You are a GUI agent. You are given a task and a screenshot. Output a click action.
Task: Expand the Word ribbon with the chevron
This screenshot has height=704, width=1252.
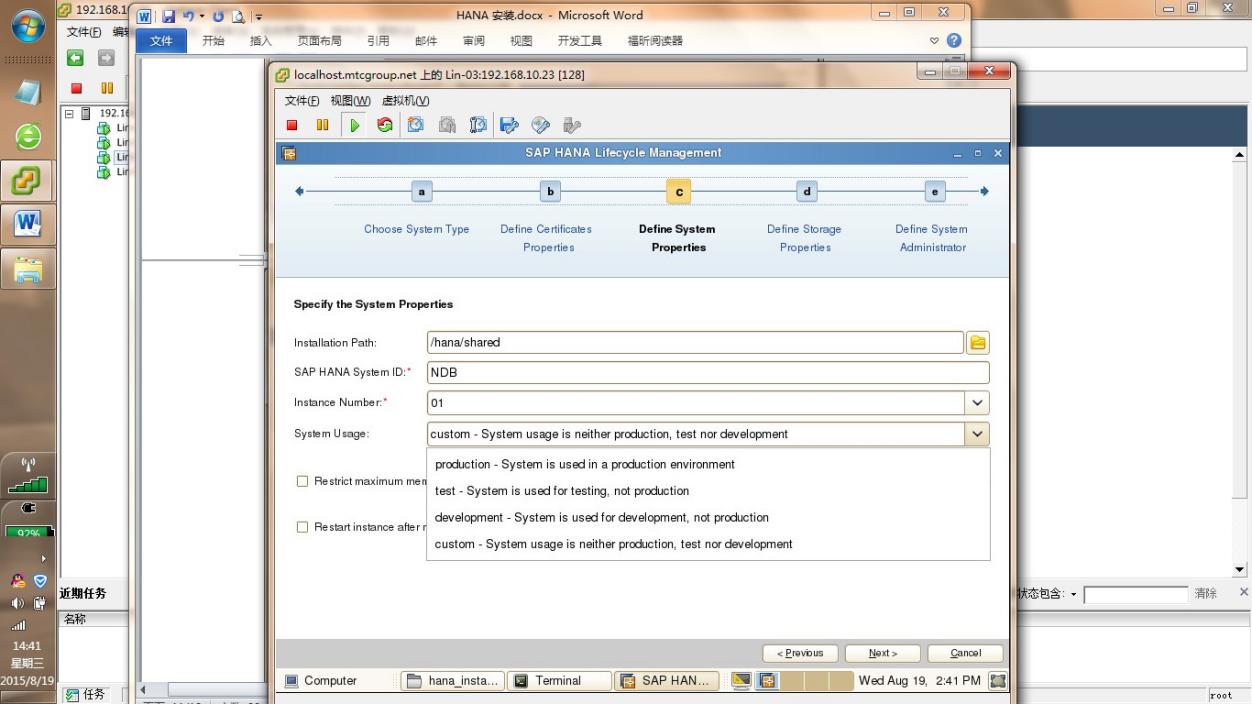935,41
